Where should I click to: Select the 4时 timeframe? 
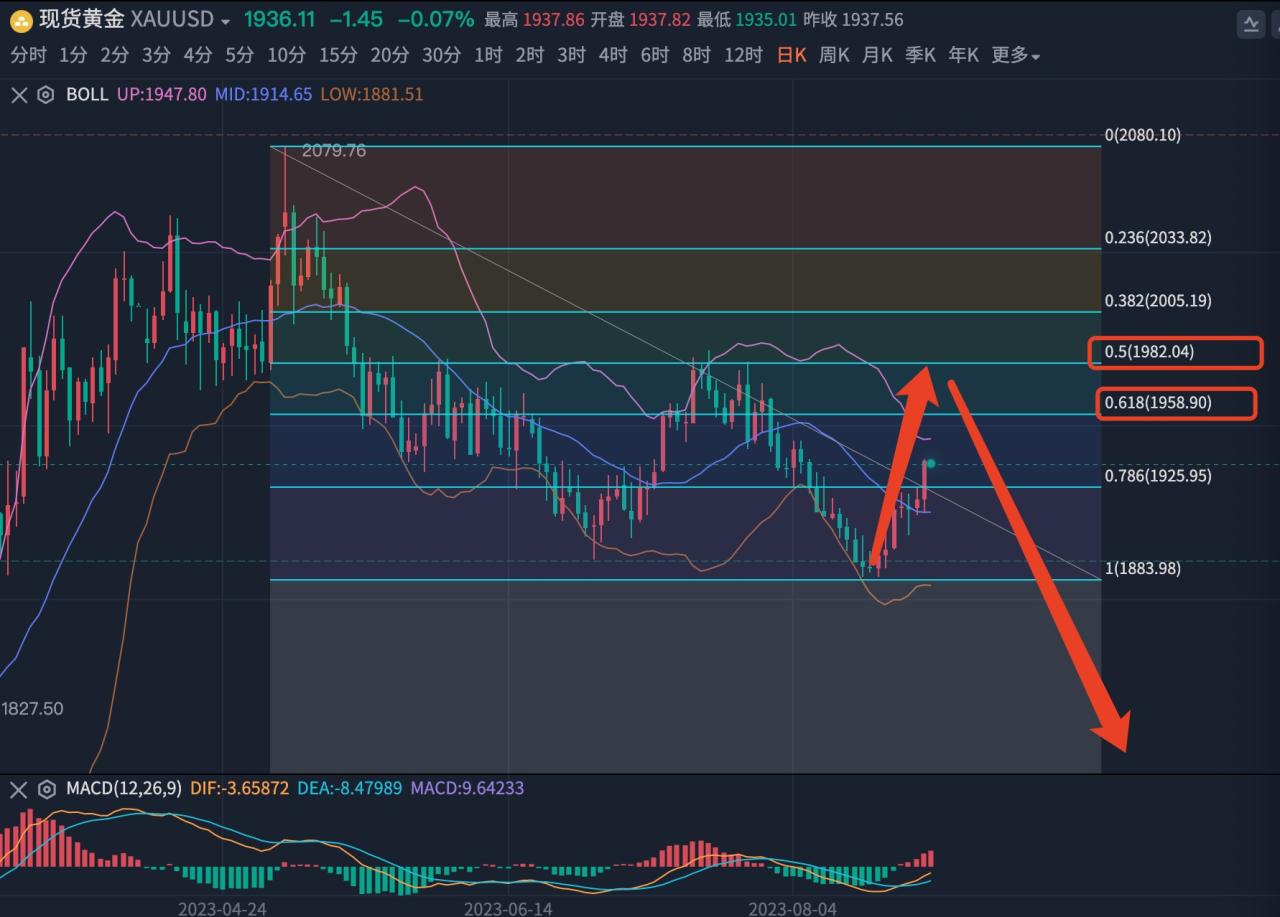(613, 56)
